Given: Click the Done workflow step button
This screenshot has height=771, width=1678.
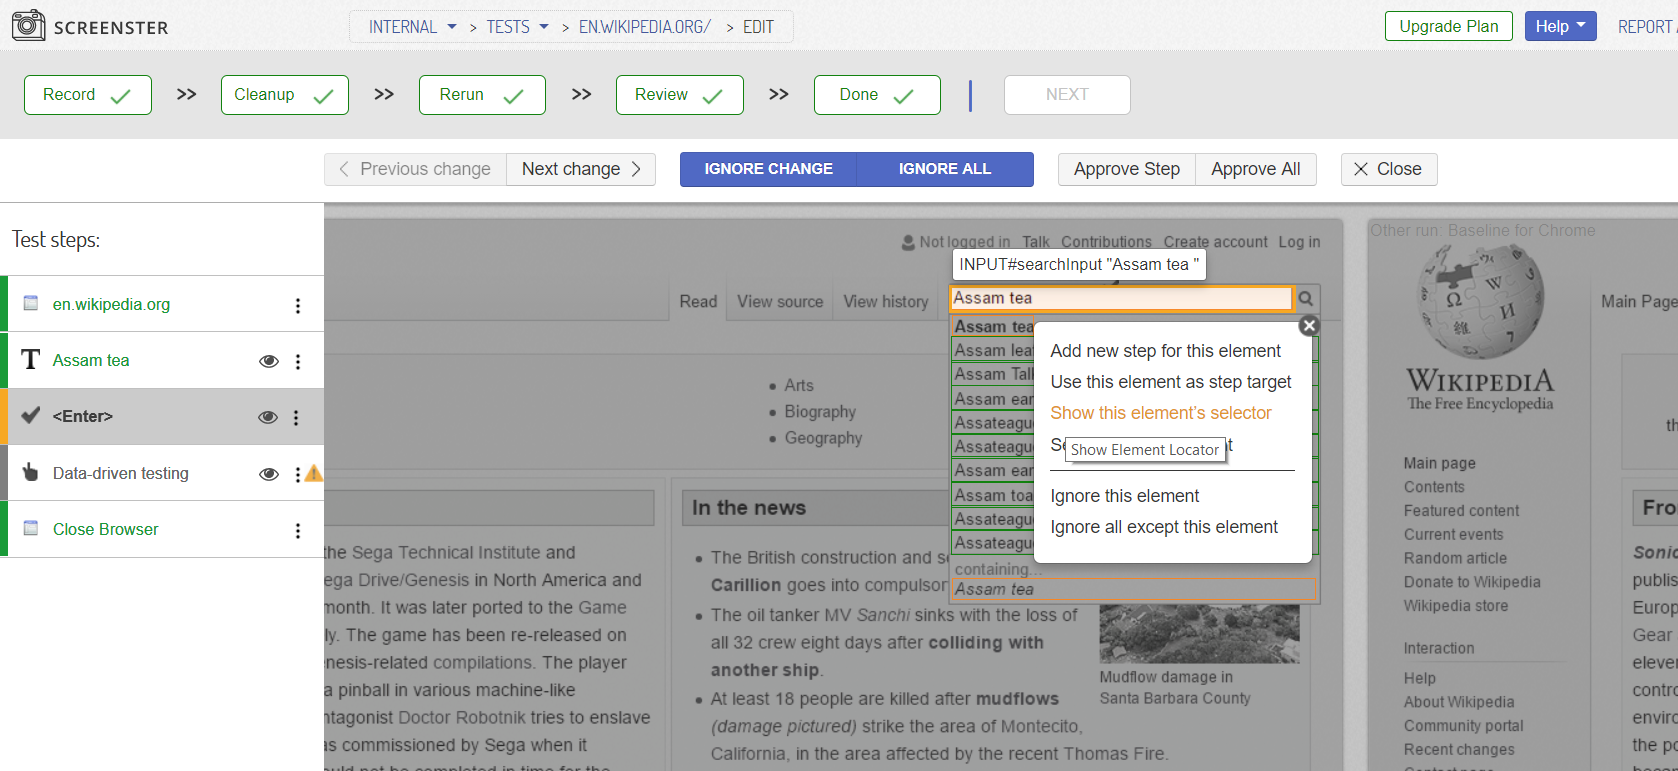Looking at the screenshot, I should pos(877,95).
